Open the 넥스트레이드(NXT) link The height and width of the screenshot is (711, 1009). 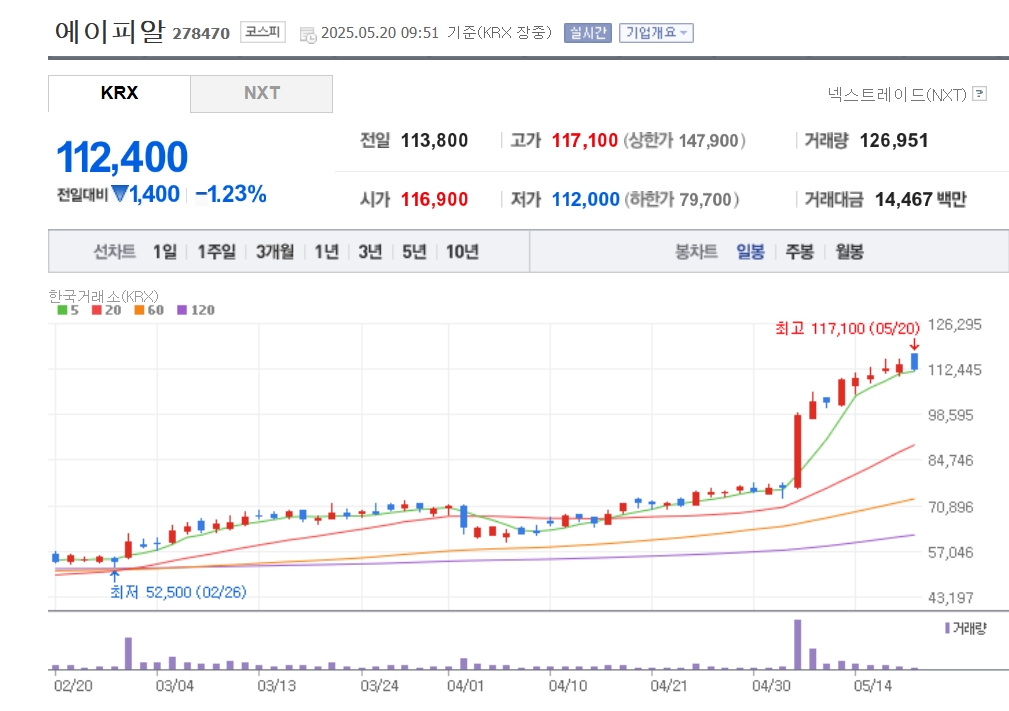(897, 95)
